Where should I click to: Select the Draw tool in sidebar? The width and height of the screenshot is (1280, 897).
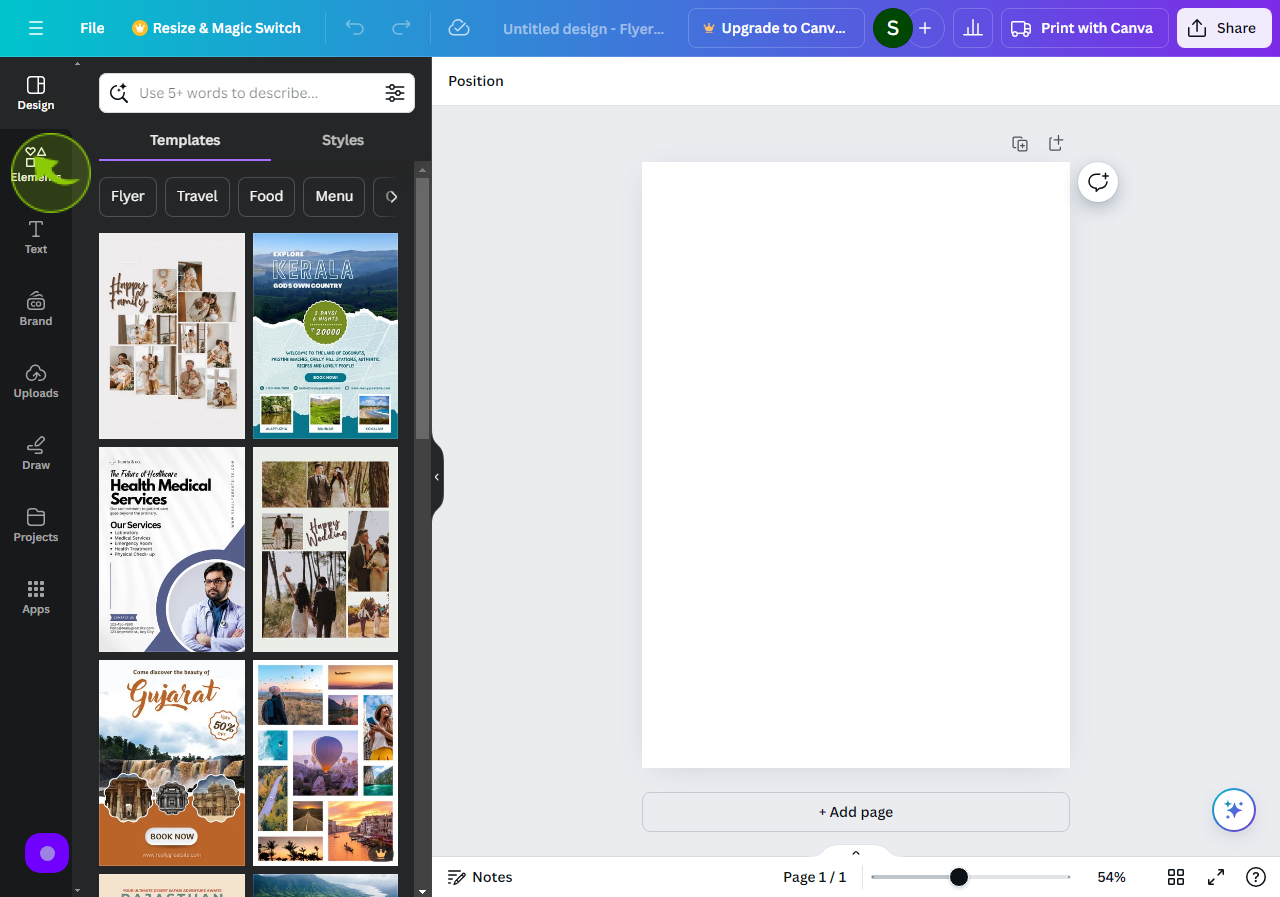click(36, 453)
